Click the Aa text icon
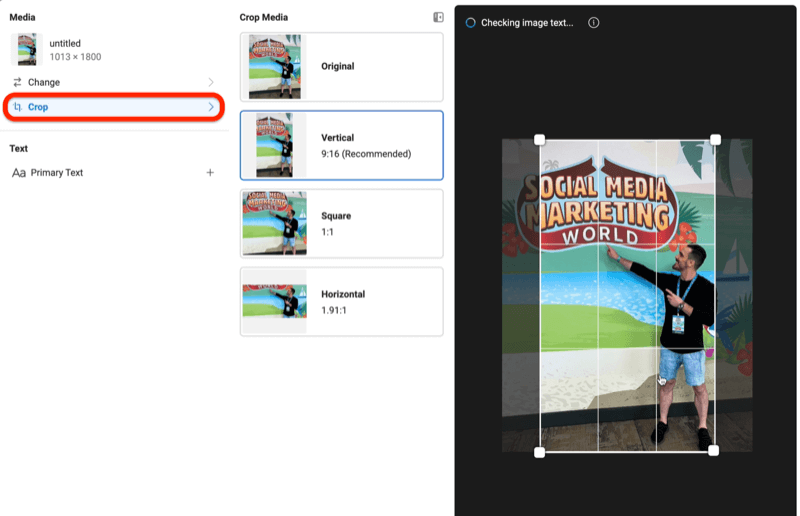This screenshot has height=516, width=800. [x=19, y=173]
